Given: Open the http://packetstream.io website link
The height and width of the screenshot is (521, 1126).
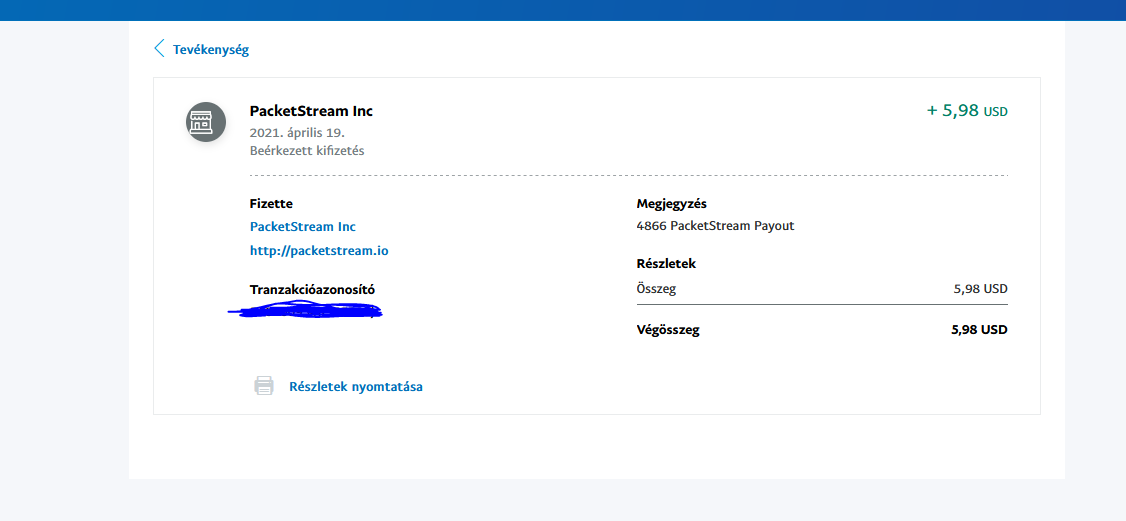Looking at the screenshot, I should click(319, 250).
